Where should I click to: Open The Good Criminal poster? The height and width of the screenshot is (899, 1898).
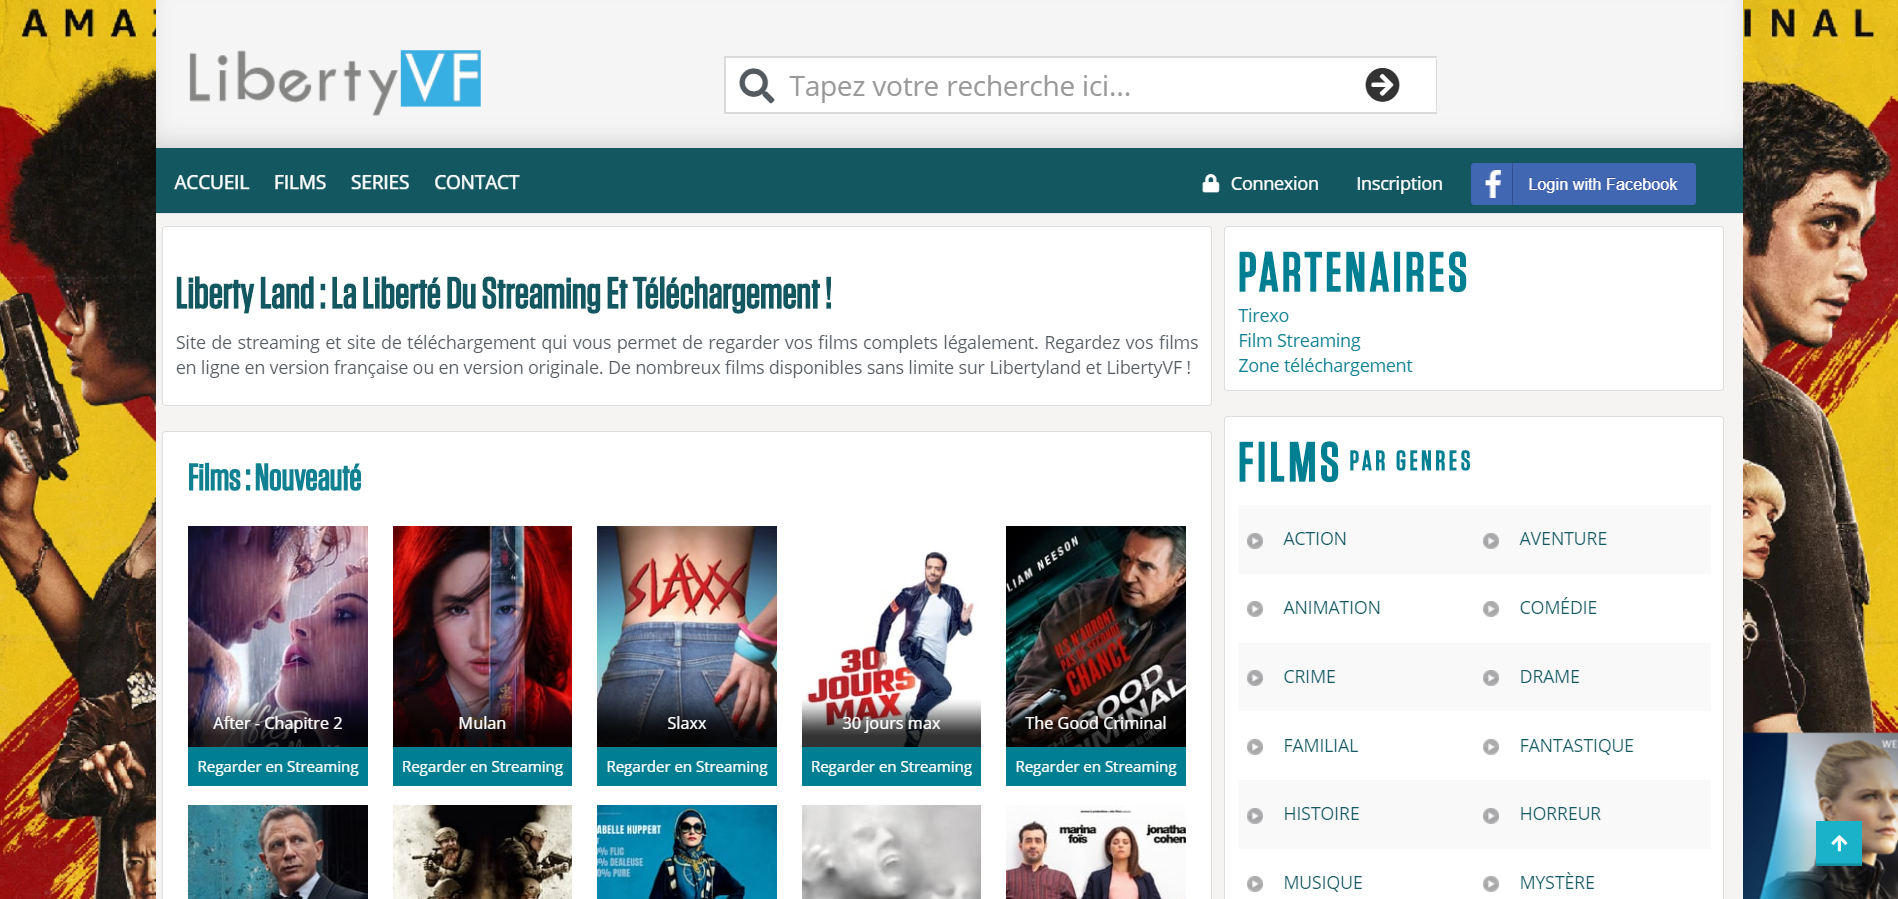point(1096,636)
